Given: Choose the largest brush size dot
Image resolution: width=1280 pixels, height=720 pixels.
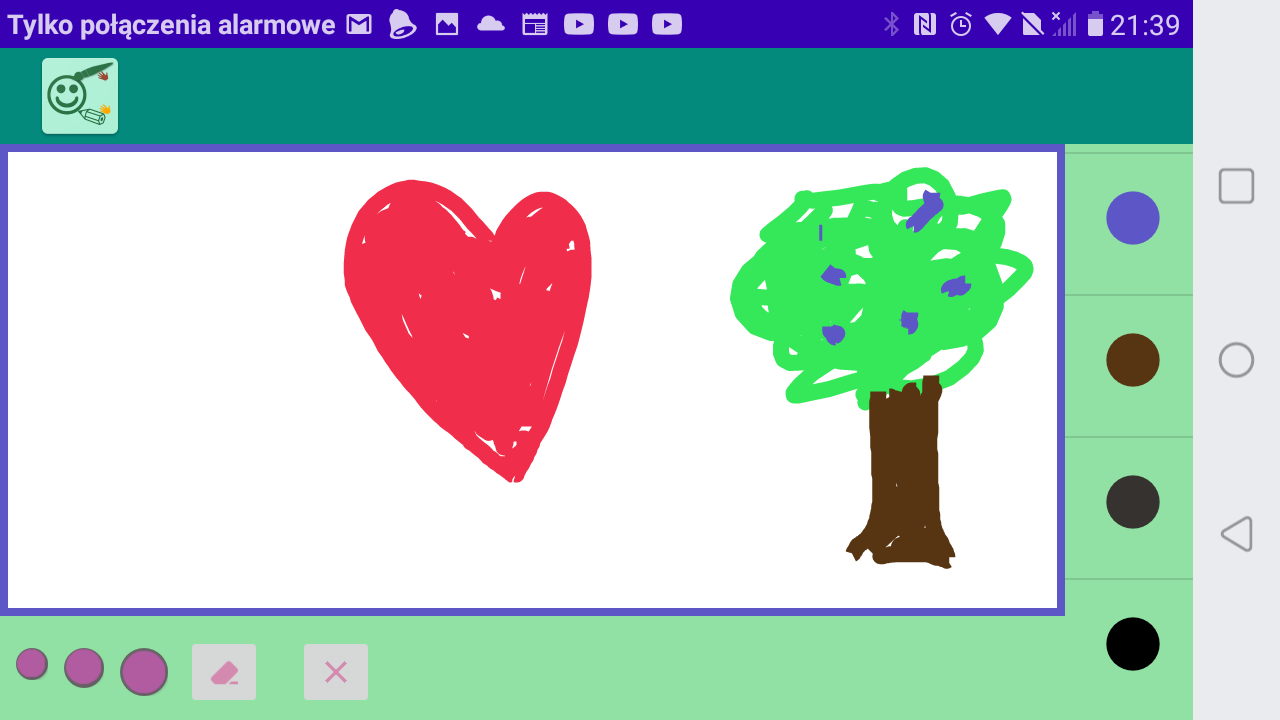Looking at the screenshot, I should (144, 672).
